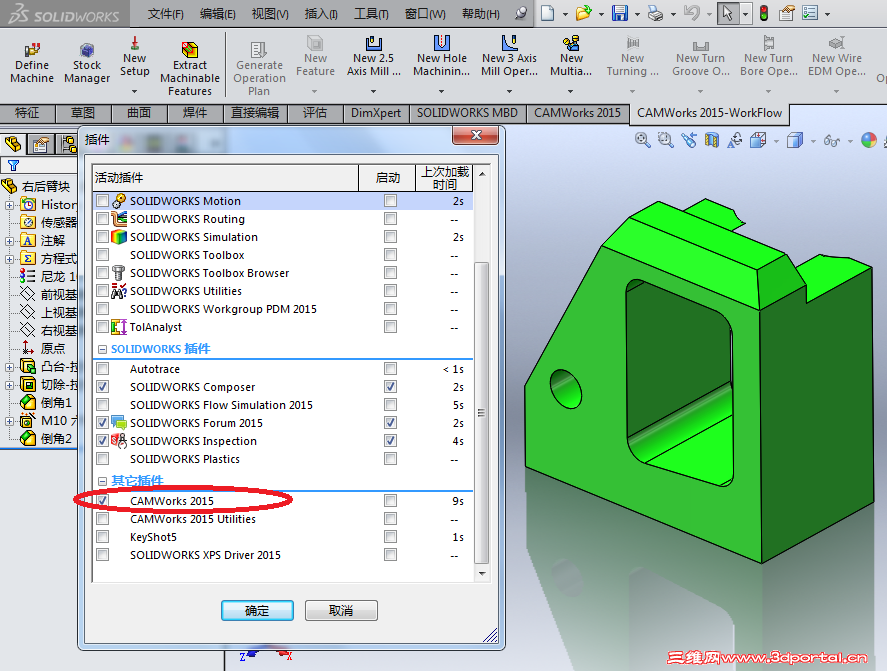The height and width of the screenshot is (671, 887).
Task: Open the 文件(F) menu
Action: (166, 14)
